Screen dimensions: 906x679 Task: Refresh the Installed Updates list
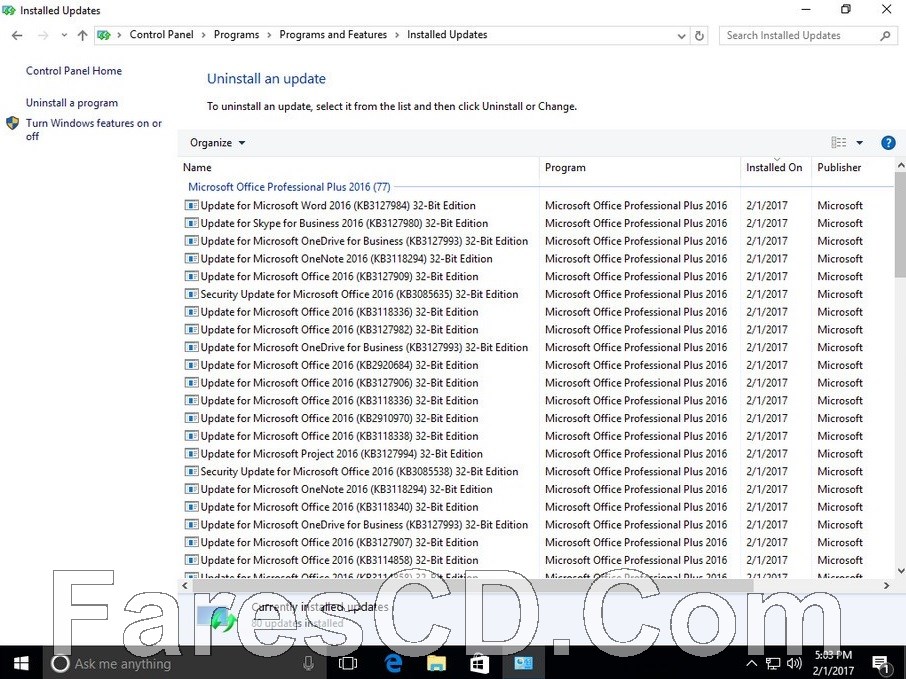pyautogui.click(x=699, y=35)
